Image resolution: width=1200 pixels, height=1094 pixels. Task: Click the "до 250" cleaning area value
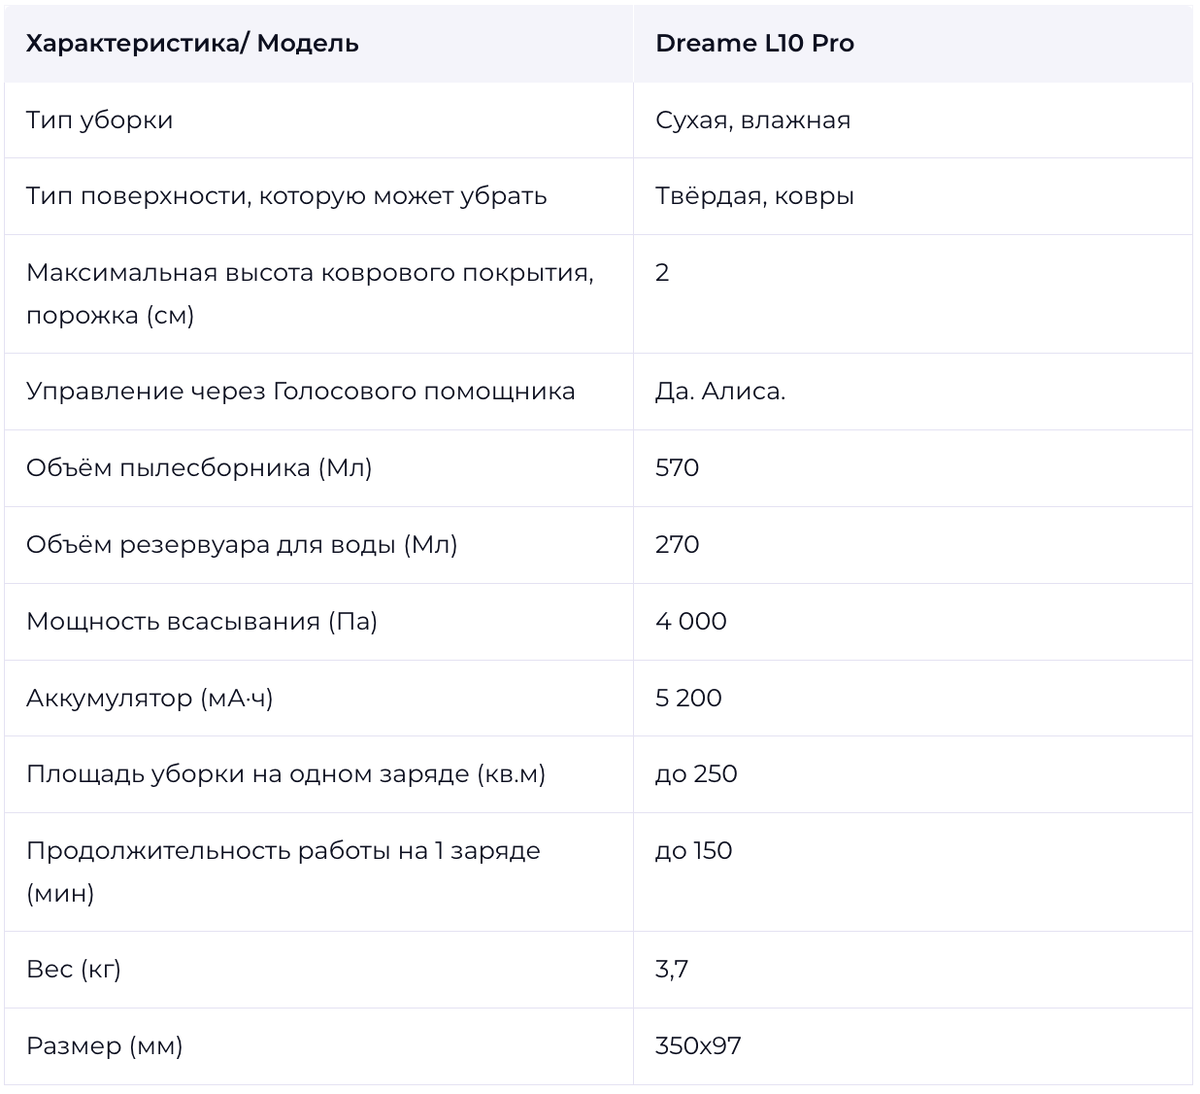click(696, 774)
